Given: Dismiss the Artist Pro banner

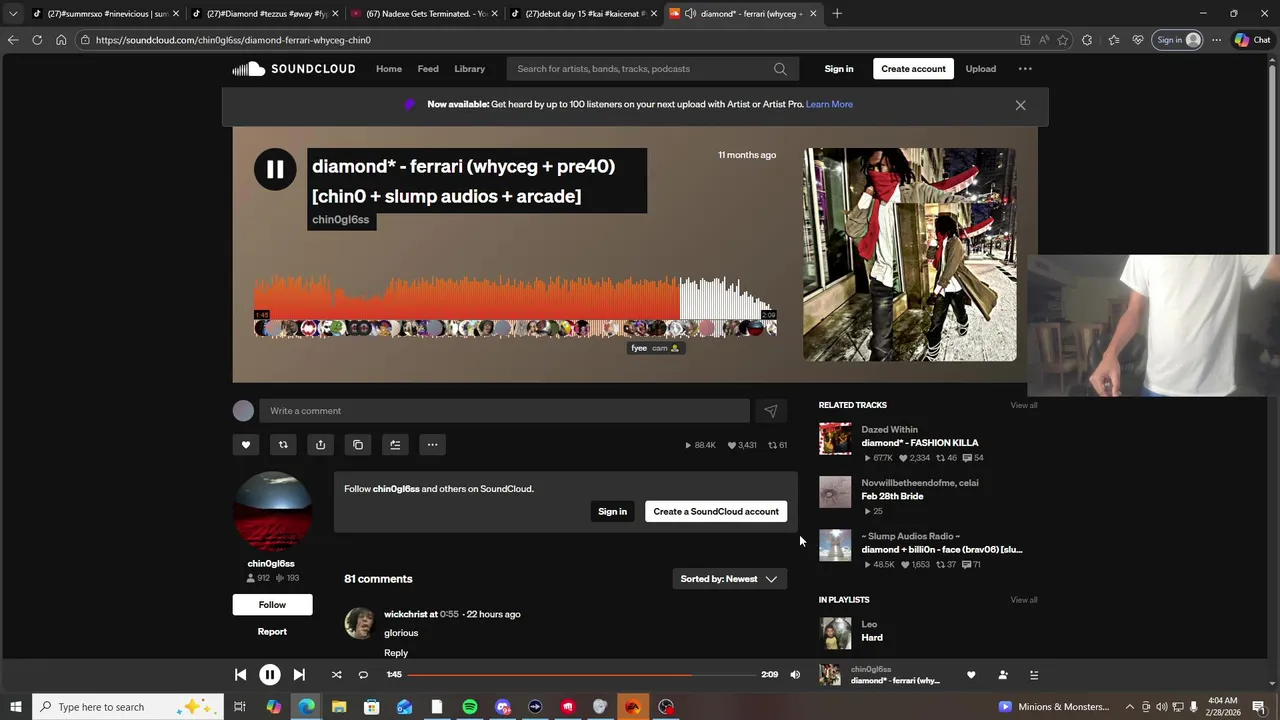Looking at the screenshot, I should tap(1020, 105).
